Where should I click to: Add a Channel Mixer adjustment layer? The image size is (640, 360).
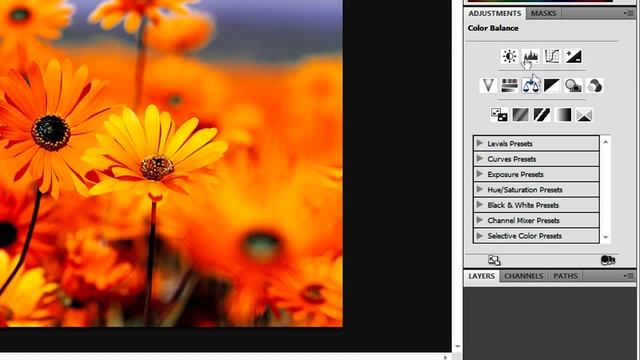[595, 85]
